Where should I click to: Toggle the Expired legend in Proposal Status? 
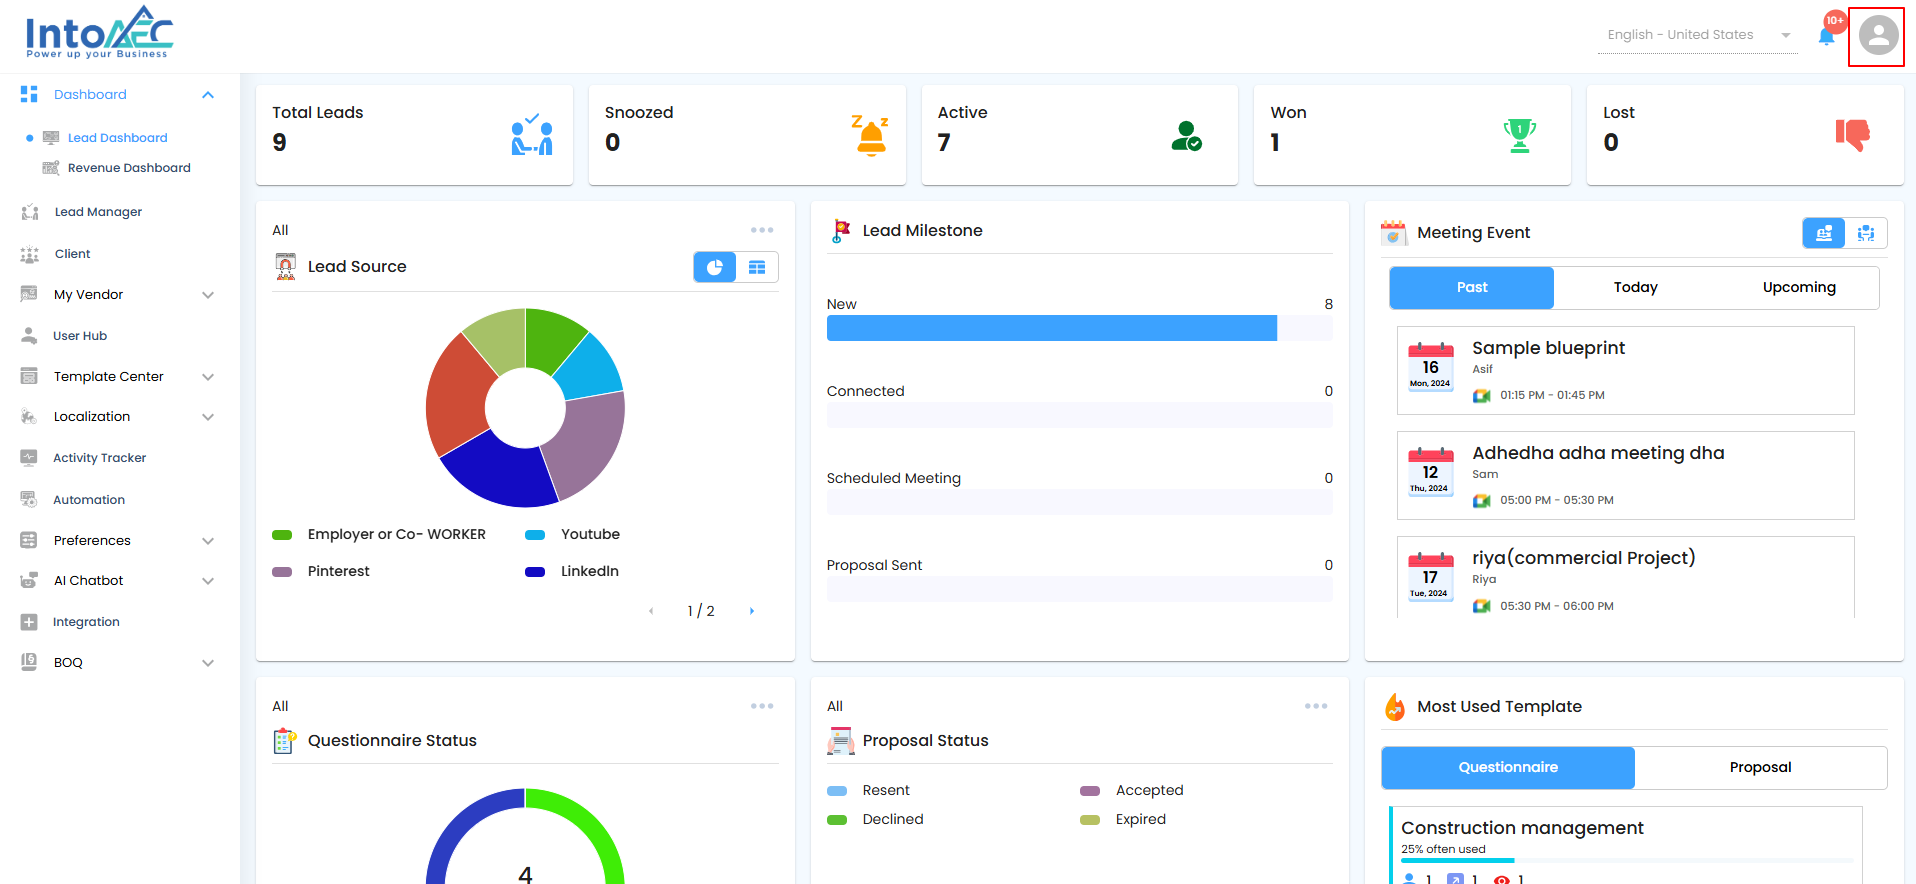coord(1090,820)
